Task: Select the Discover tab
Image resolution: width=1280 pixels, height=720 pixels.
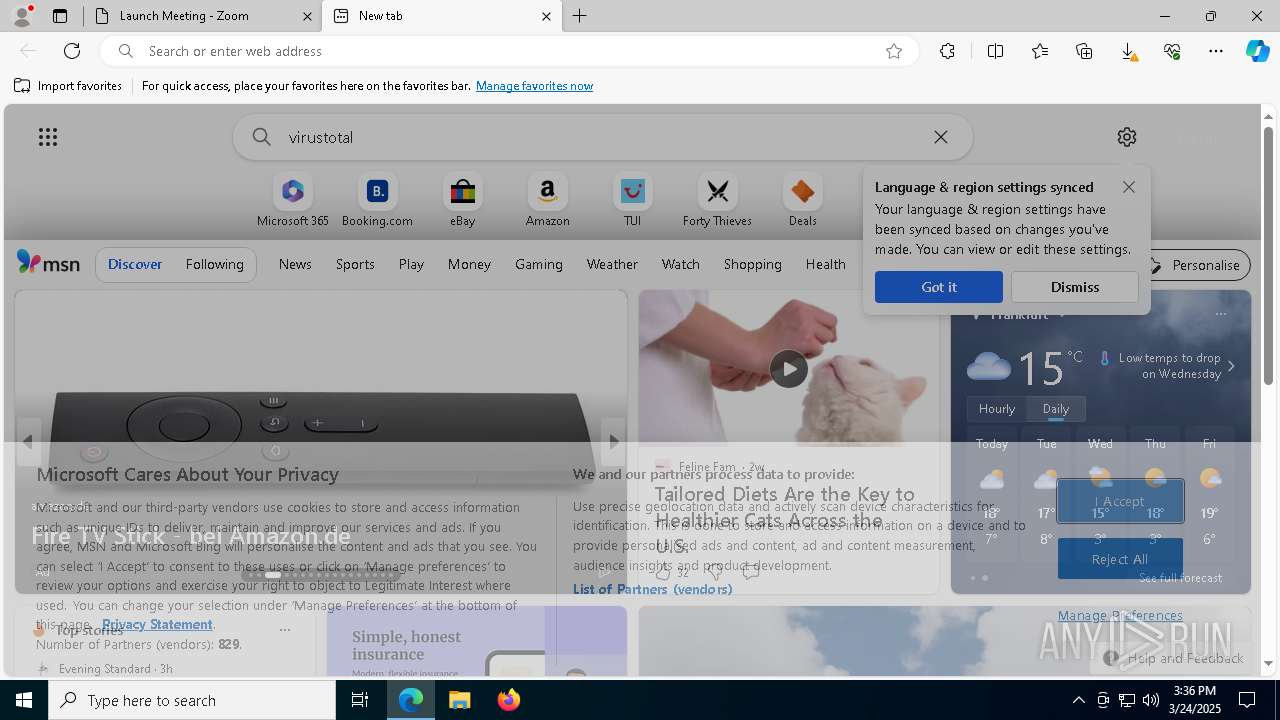Action: pos(135,264)
